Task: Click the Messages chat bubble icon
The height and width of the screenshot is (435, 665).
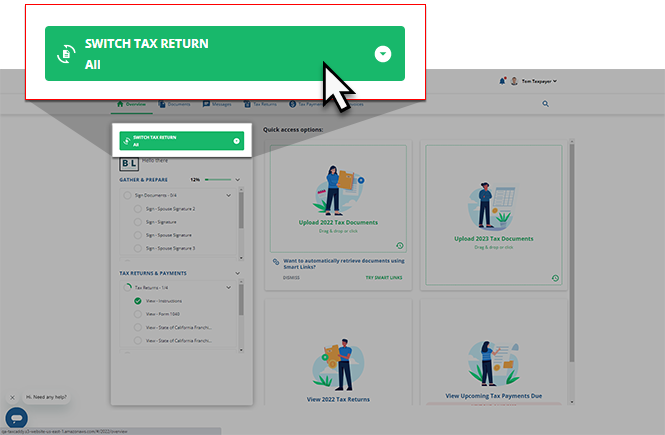Action: 206,104
